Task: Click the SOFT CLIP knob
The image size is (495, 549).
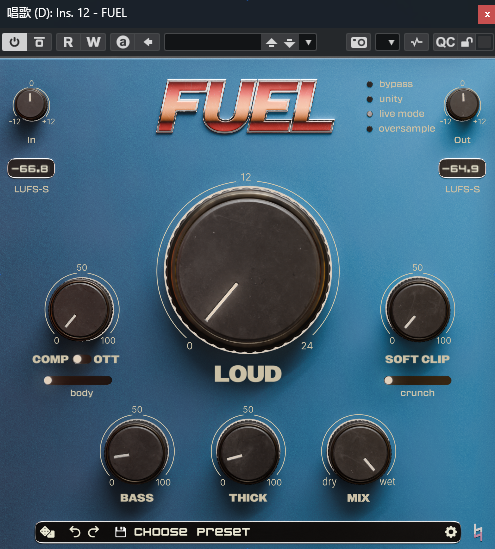Action: [418, 310]
